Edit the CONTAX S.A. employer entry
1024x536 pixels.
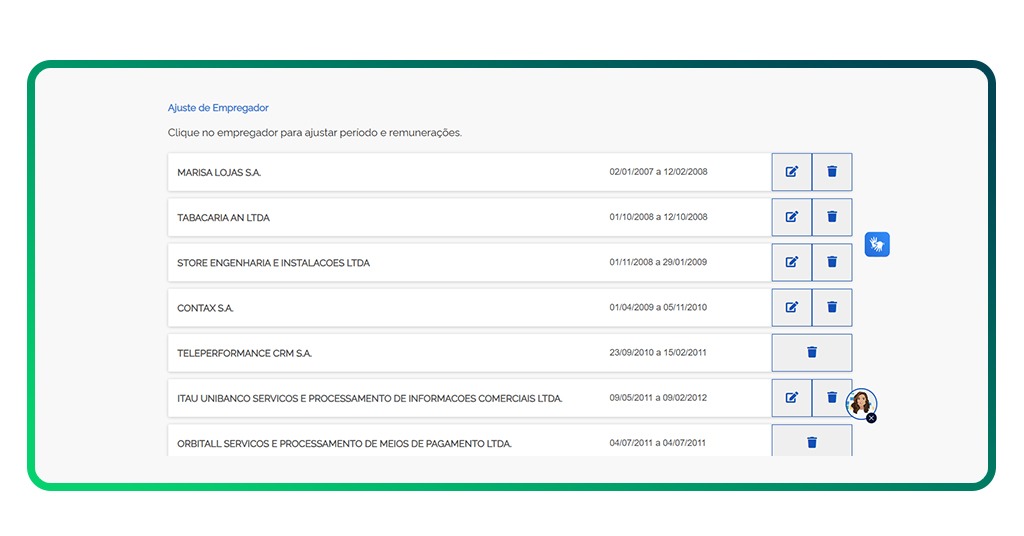coord(791,307)
